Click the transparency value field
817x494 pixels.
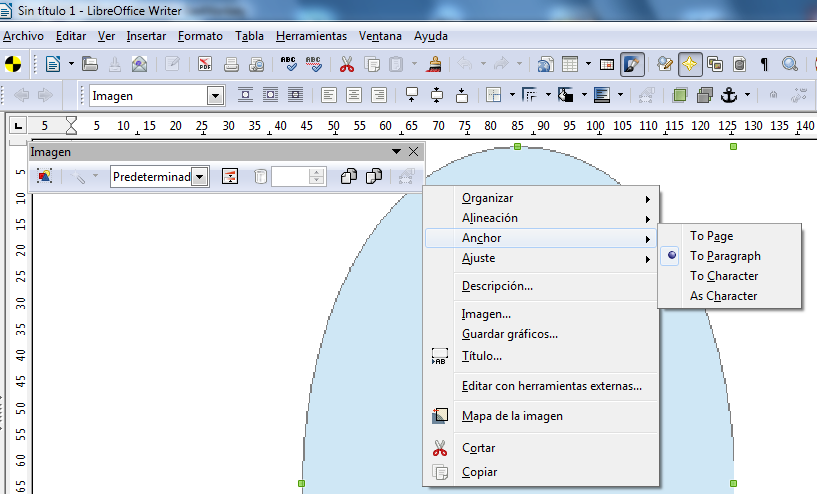[290, 177]
